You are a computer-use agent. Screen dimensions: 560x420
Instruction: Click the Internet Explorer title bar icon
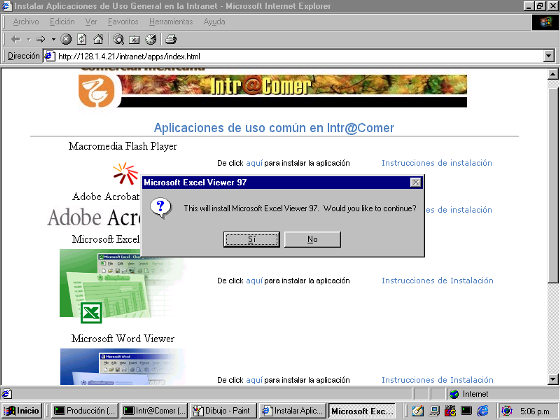(x=6, y=6)
